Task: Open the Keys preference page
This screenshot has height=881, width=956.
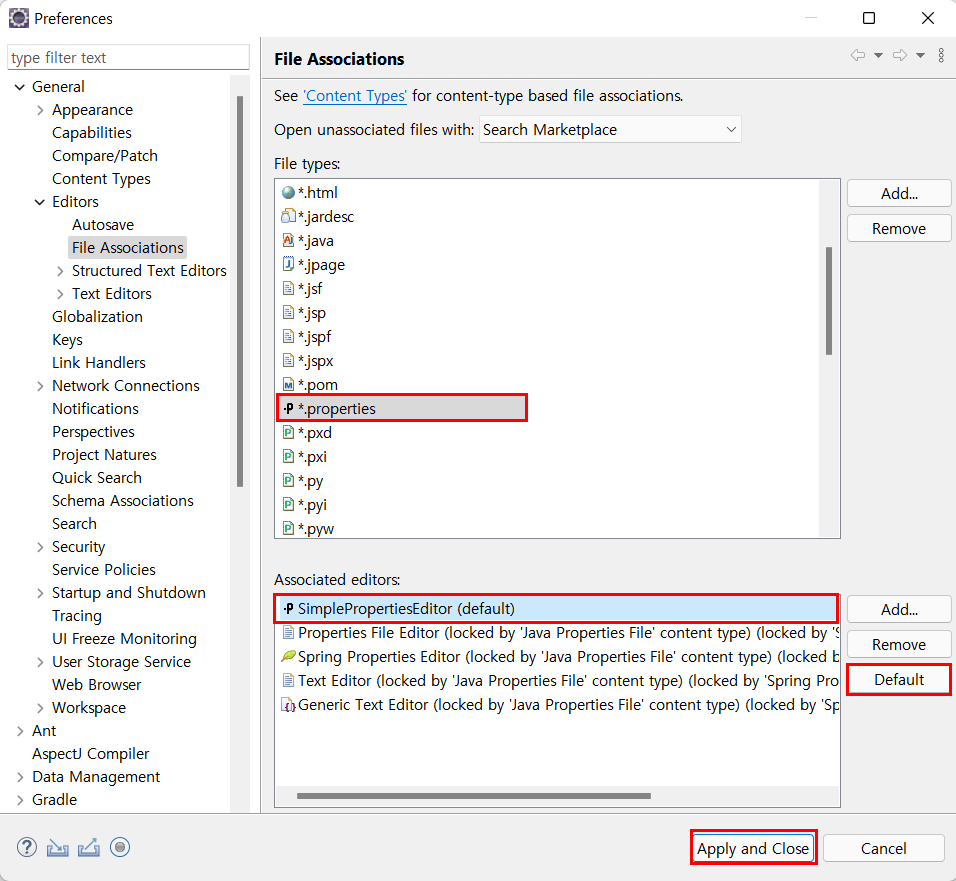Action: click(67, 340)
